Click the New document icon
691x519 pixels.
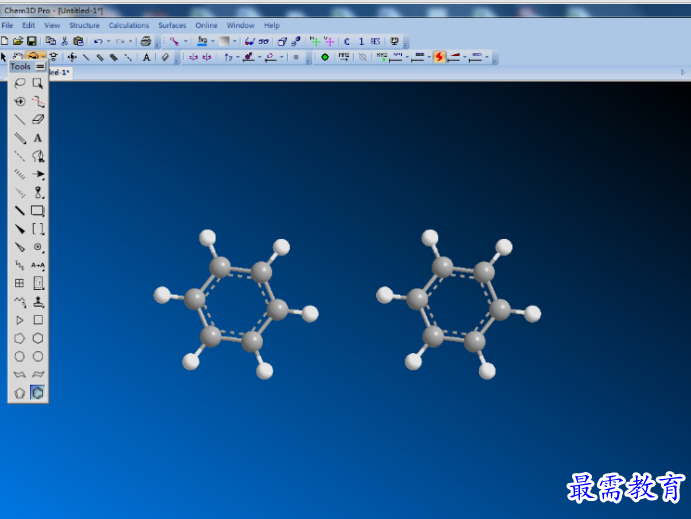[x=5, y=41]
